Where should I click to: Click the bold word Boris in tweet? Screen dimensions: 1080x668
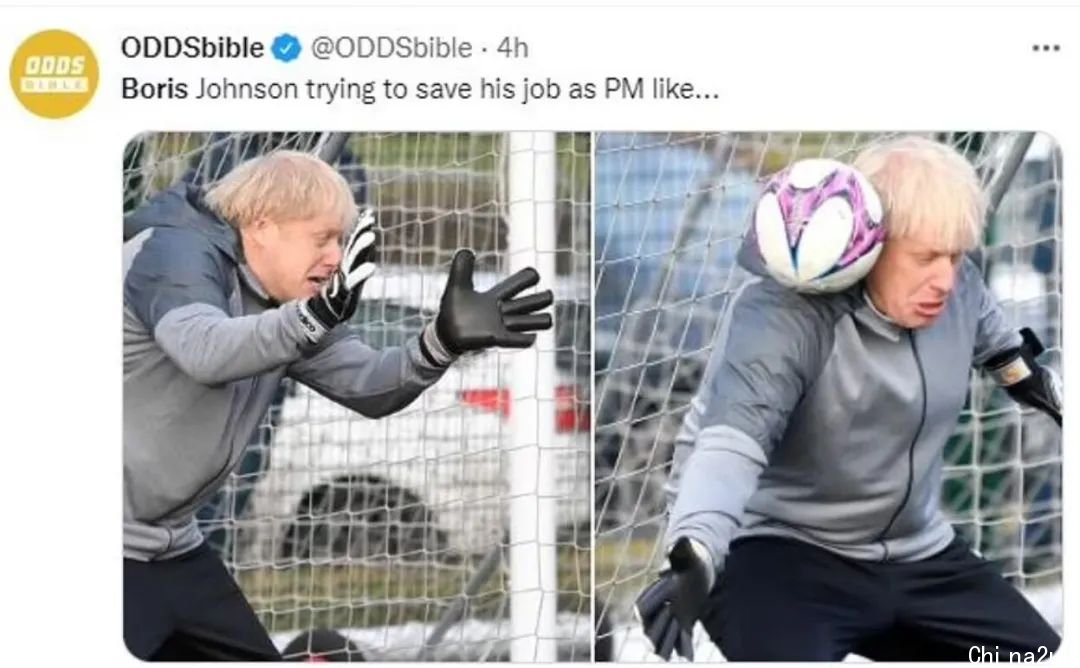pyautogui.click(x=154, y=89)
